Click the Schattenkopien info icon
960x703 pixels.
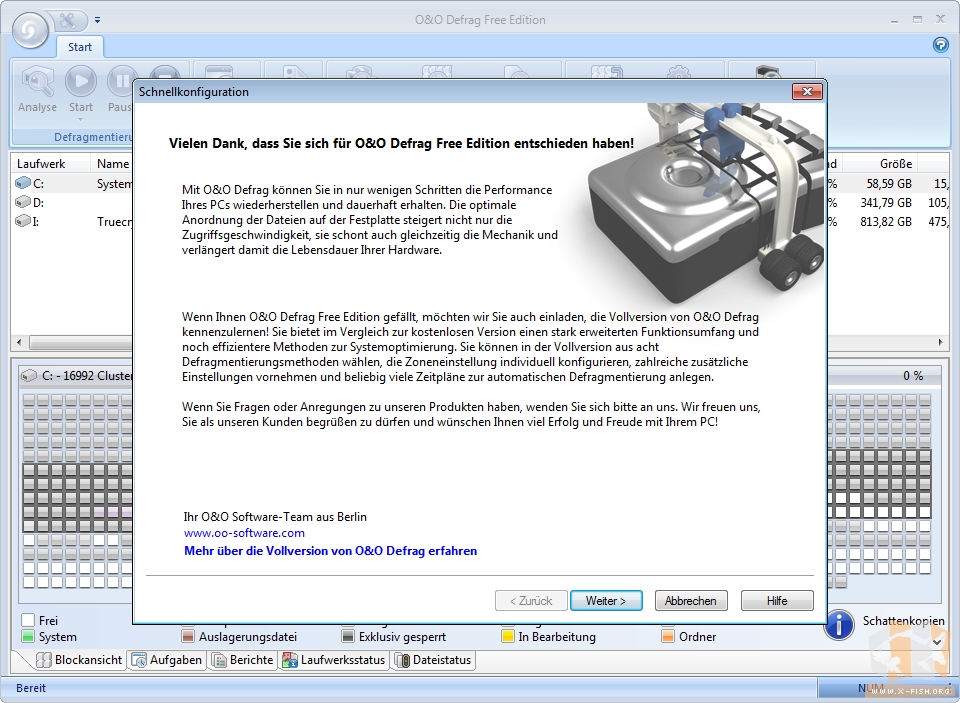pos(839,625)
